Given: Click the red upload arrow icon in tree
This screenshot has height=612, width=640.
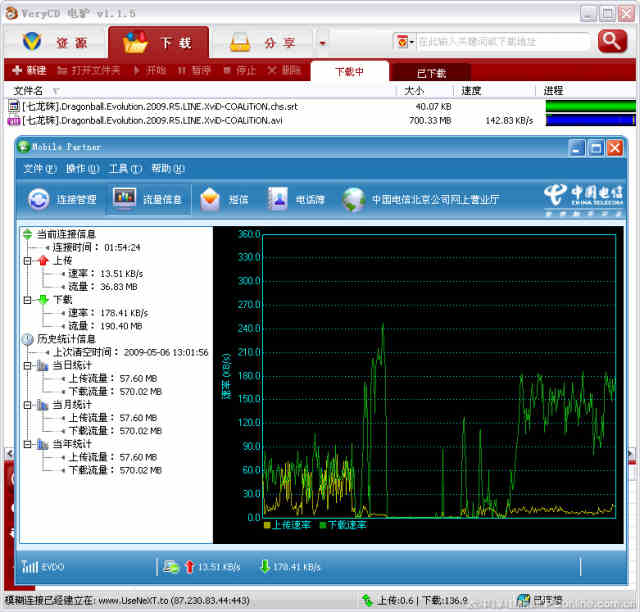Looking at the screenshot, I should 43,260.
